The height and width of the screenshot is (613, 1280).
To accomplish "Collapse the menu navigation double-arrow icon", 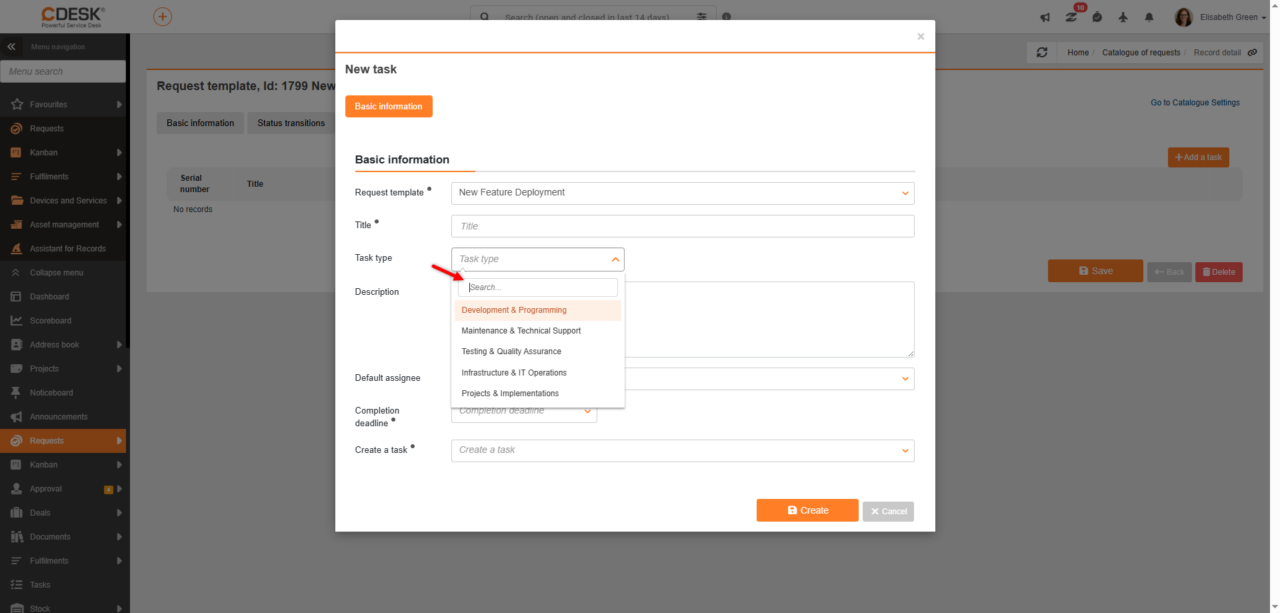I will tap(12, 47).
